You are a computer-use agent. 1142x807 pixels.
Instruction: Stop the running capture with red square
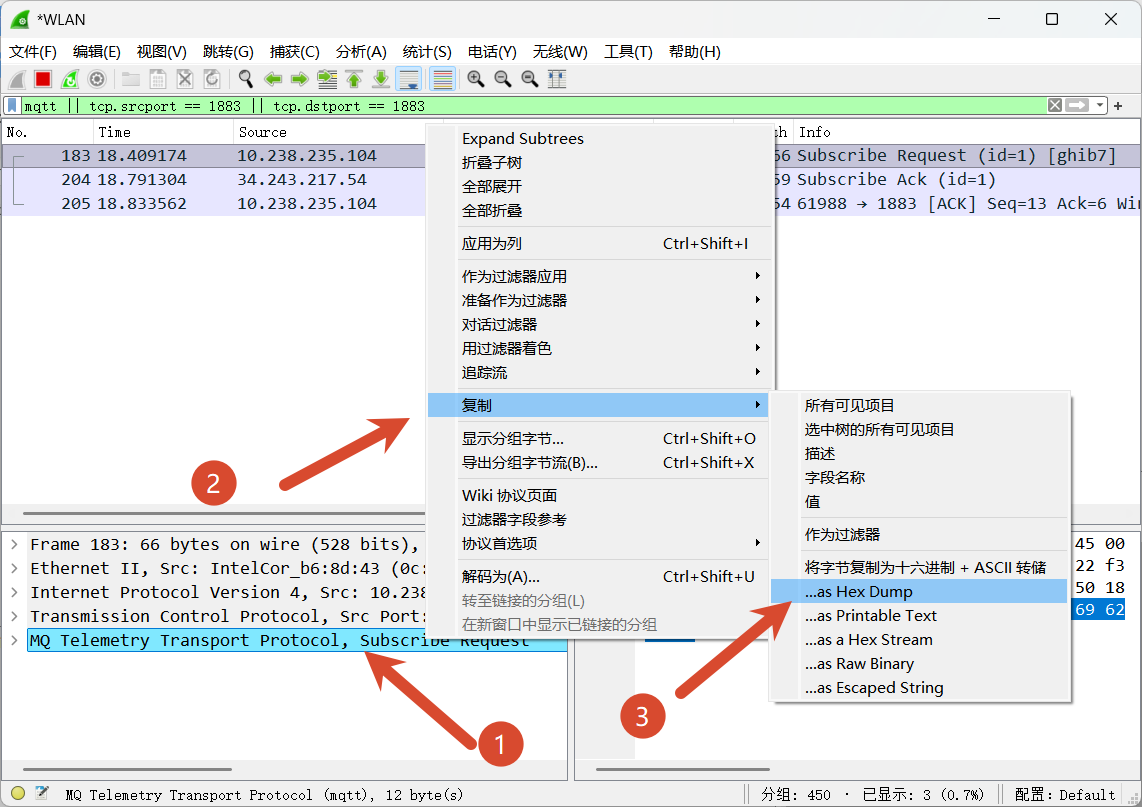[x=43, y=79]
